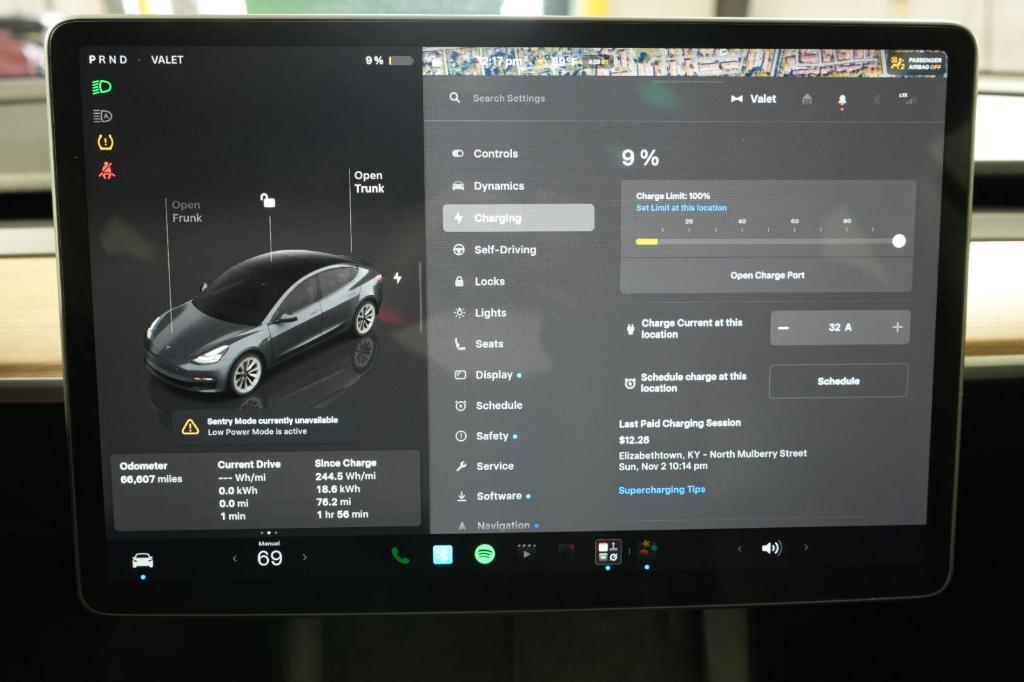Open Self-Driving settings
The width and height of the screenshot is (1024, 682).
(494, 250)
